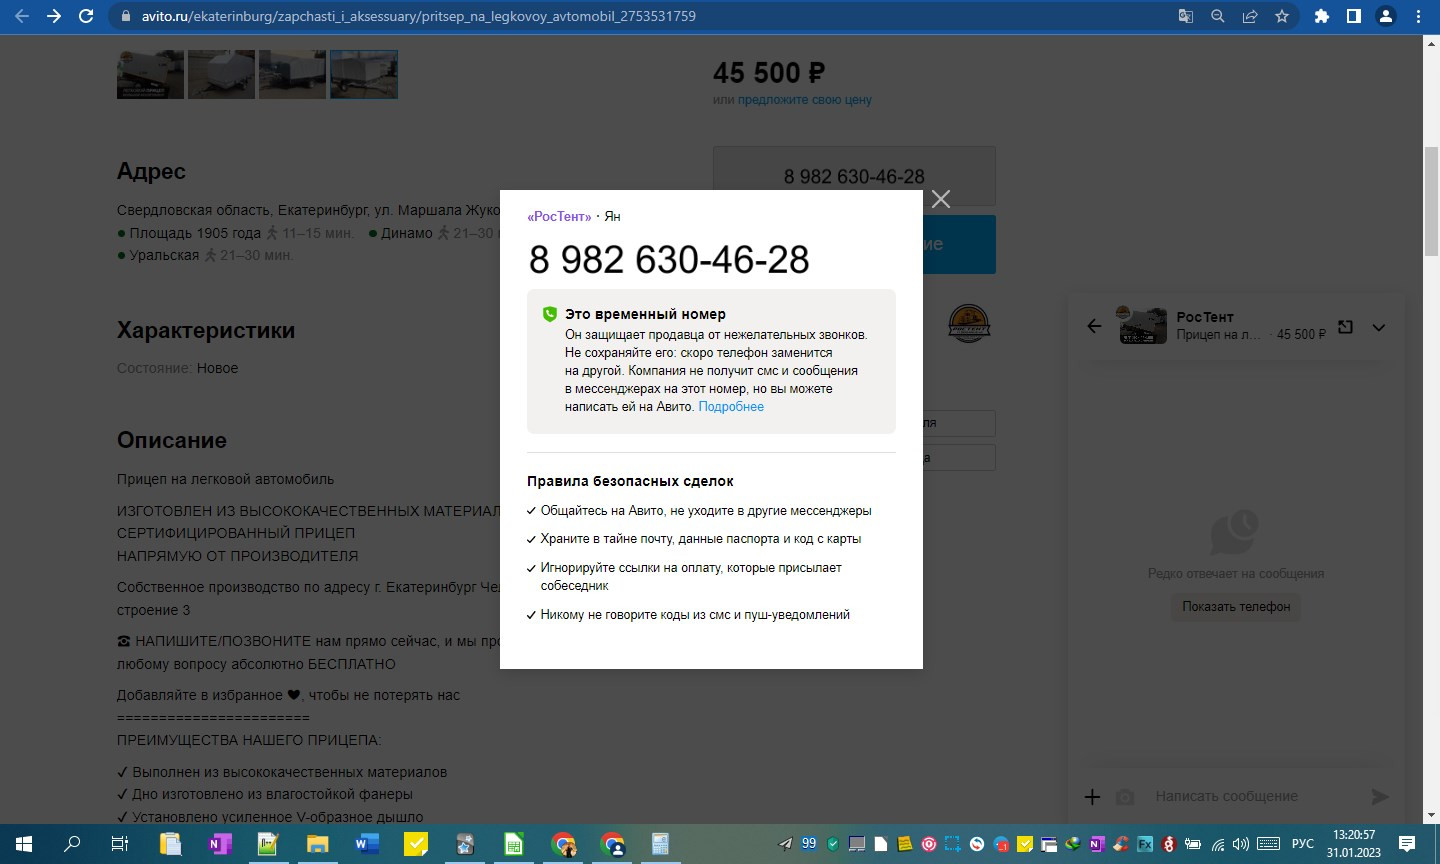Screen dimensions: 1440x864
Task: Select the first trailer photo thumbnail
Action: (x=150, y=74)
